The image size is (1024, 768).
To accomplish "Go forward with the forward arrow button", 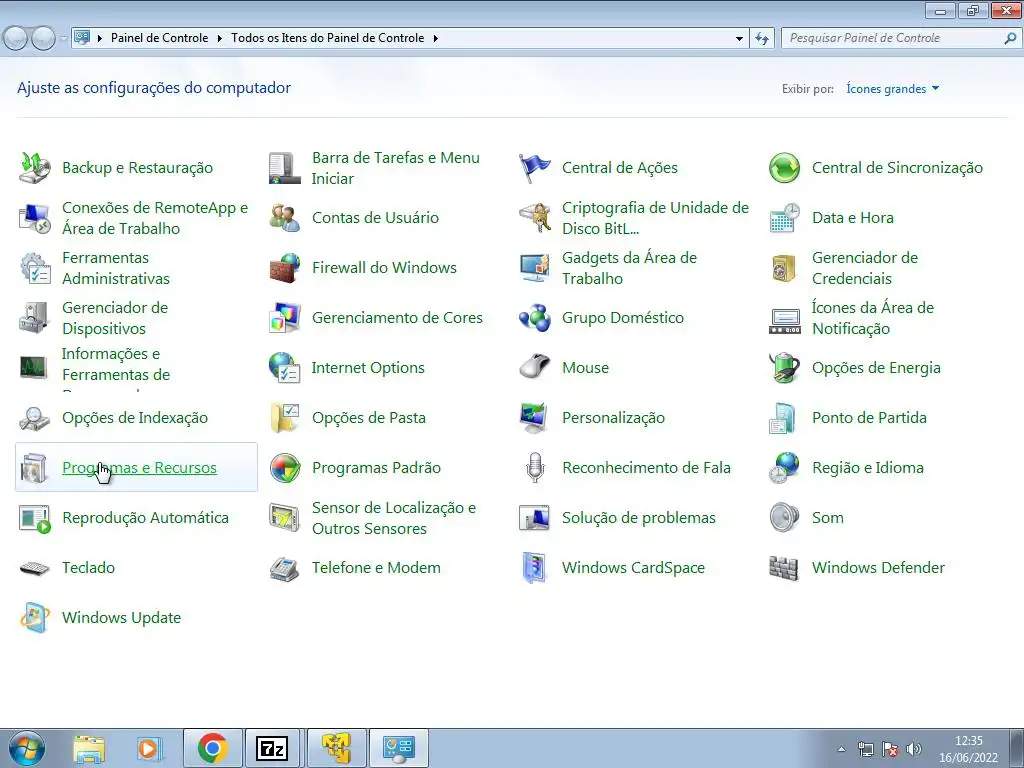I will pos(43,39).
